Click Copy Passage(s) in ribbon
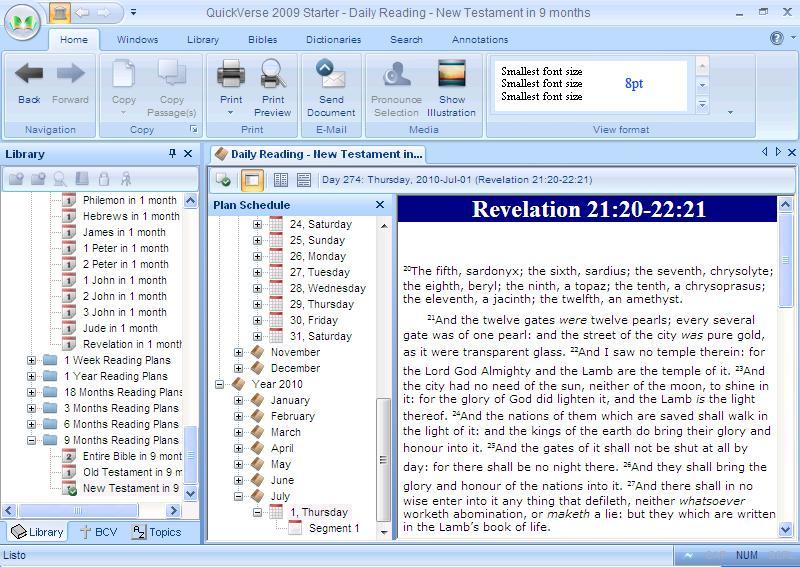This screenshot has width=800, height=567. (171, 88)
